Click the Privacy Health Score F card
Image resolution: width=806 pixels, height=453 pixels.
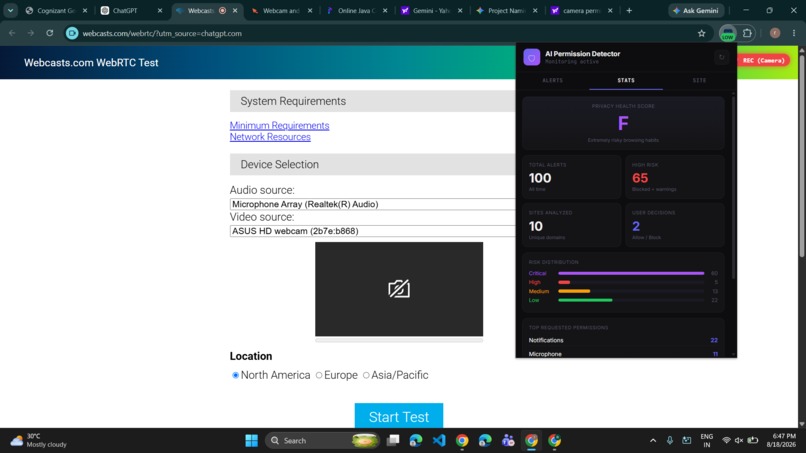(x=623, y=123)
